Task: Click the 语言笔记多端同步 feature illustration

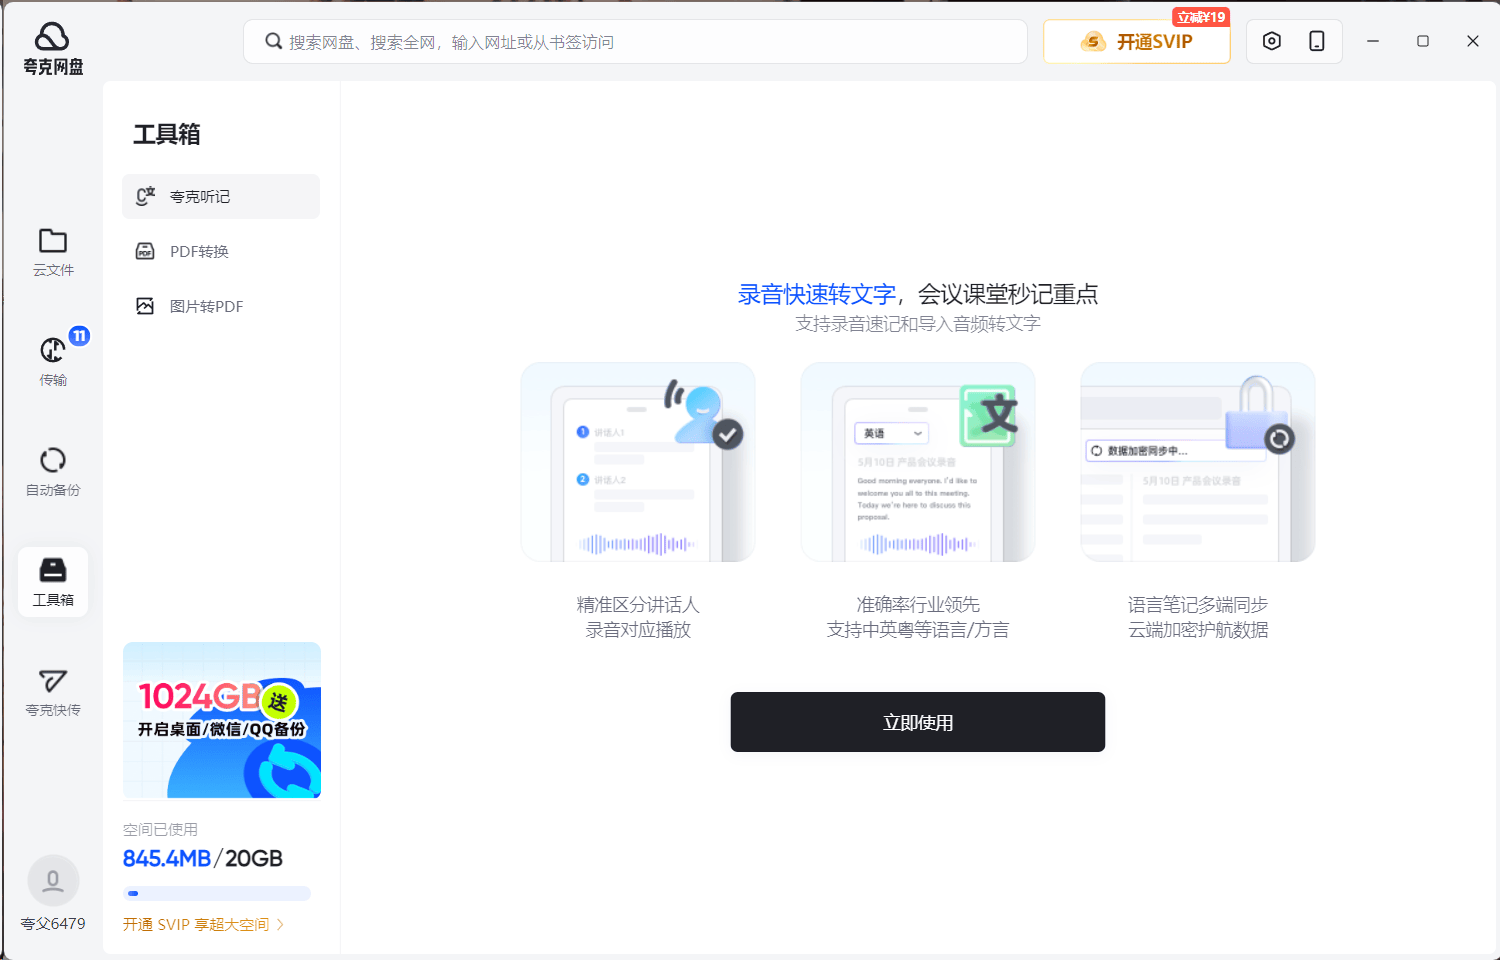Action: (1198, 462)
